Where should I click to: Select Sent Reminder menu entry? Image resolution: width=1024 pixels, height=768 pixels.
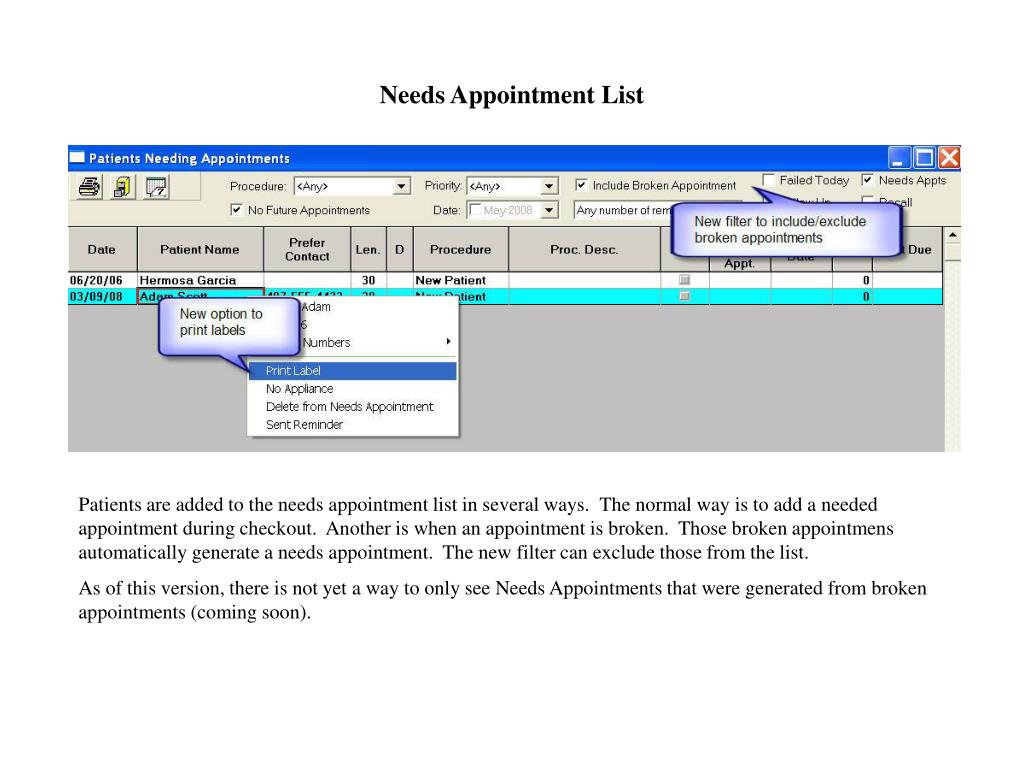coord(353,424)
